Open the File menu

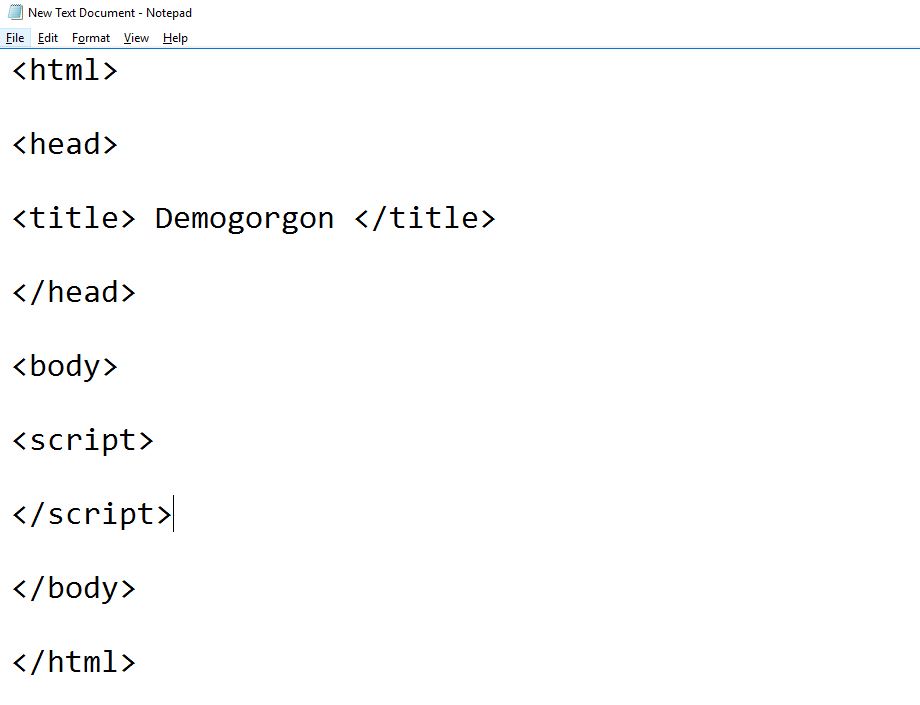point(15,38)
